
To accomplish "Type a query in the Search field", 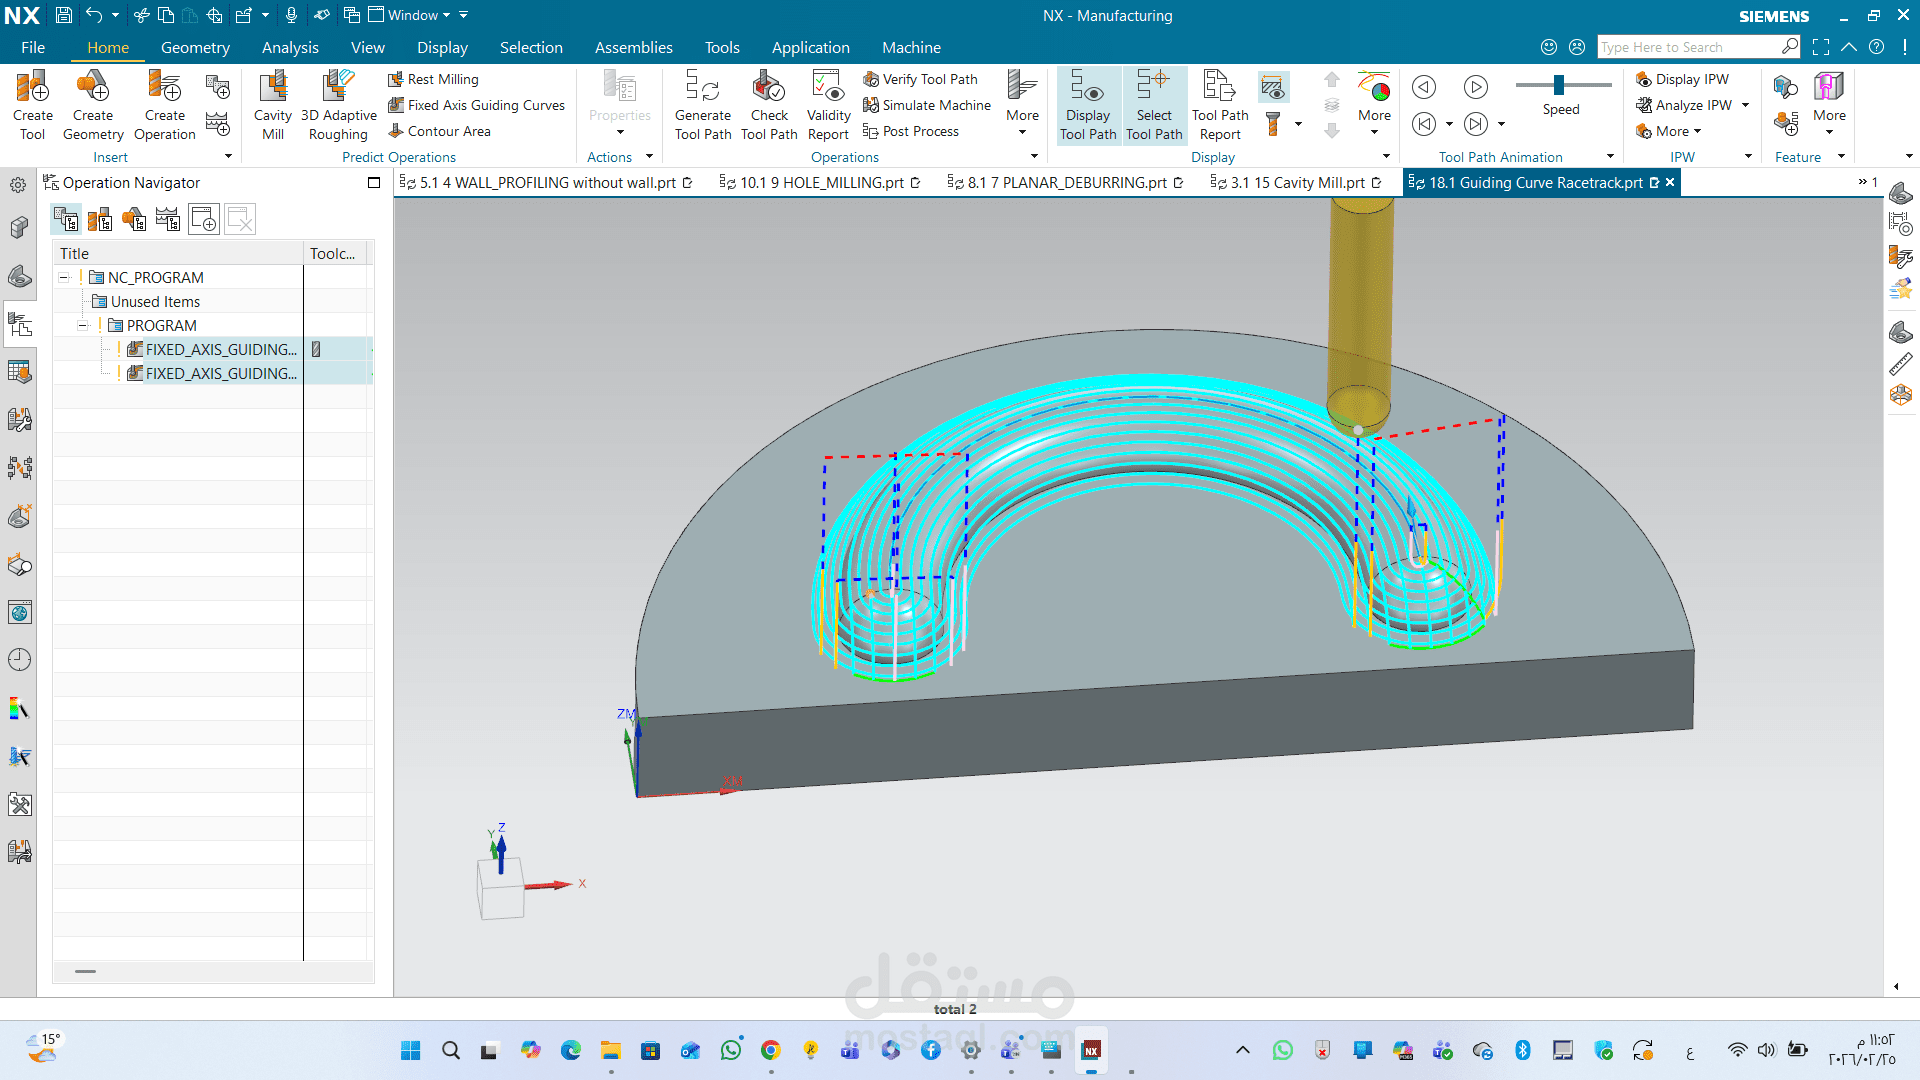I will (x=1690, y=47).
